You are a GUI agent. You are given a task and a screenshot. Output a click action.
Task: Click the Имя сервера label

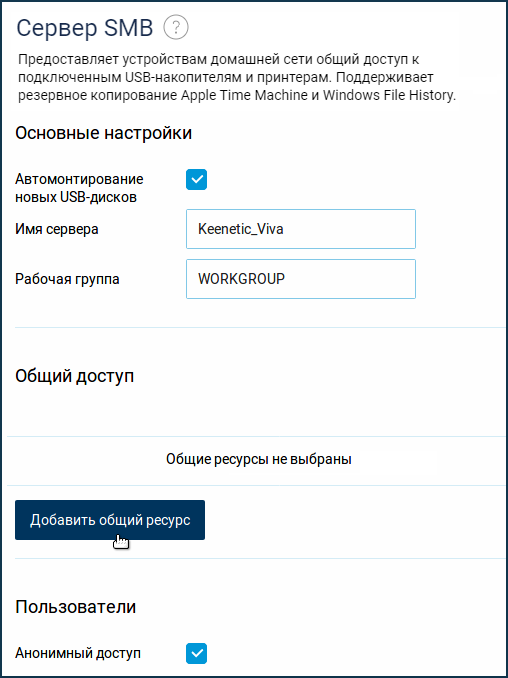click(57, 229)
